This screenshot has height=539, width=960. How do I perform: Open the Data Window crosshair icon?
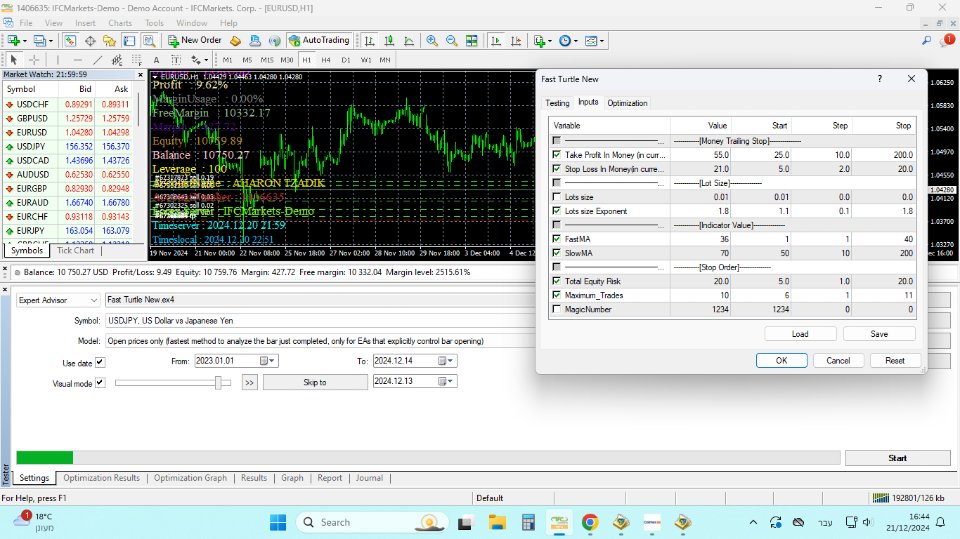pyautogui.click(x=90, y=40)
